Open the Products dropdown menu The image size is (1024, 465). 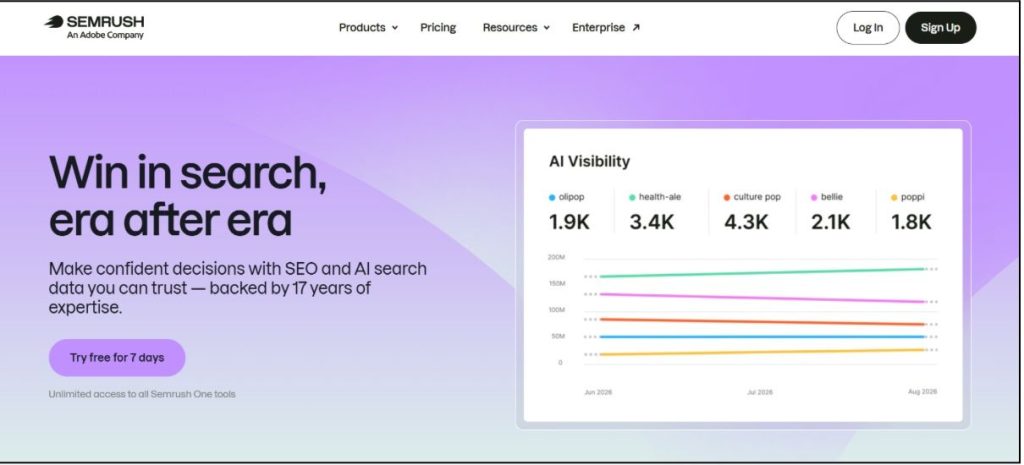pyautogui.click(x=368, y=27)
